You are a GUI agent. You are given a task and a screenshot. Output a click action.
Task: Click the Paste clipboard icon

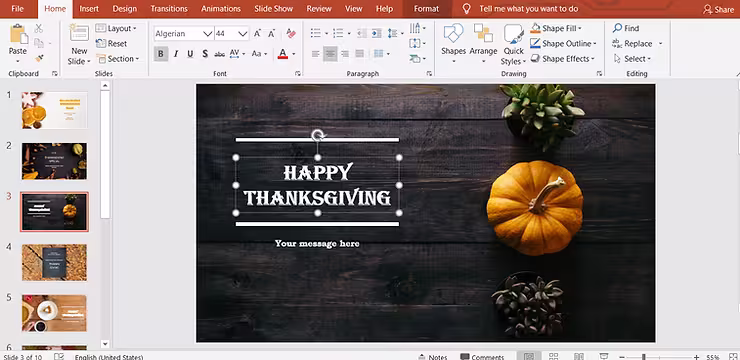pos(18,35)
